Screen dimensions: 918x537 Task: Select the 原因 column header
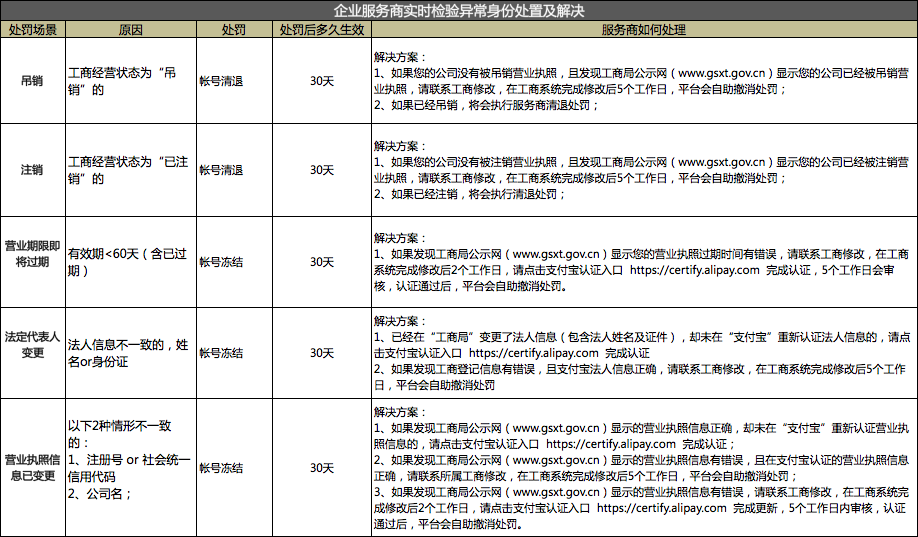[x=131, y=29]
